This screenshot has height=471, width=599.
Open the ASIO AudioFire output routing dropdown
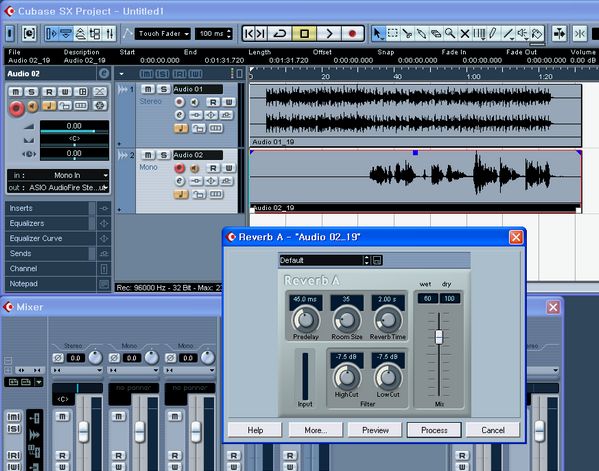click(x=58, y=188)
